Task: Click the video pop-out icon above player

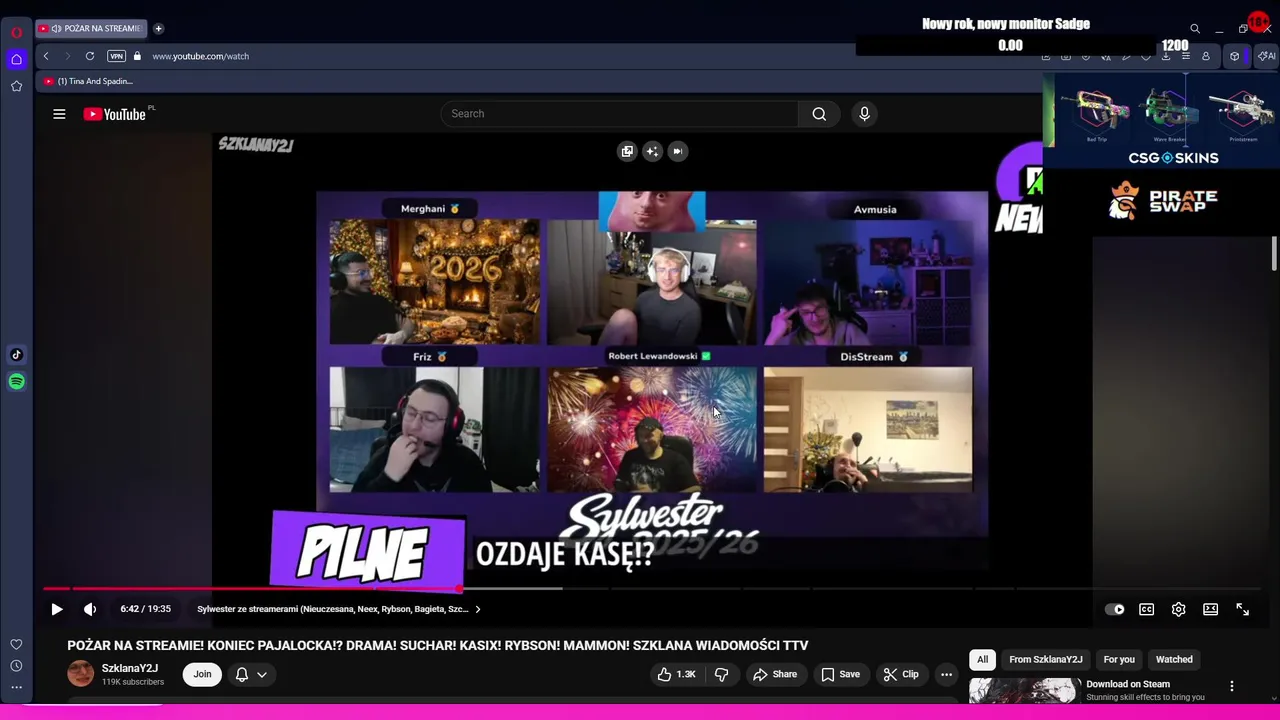Action: pos(627,151)
